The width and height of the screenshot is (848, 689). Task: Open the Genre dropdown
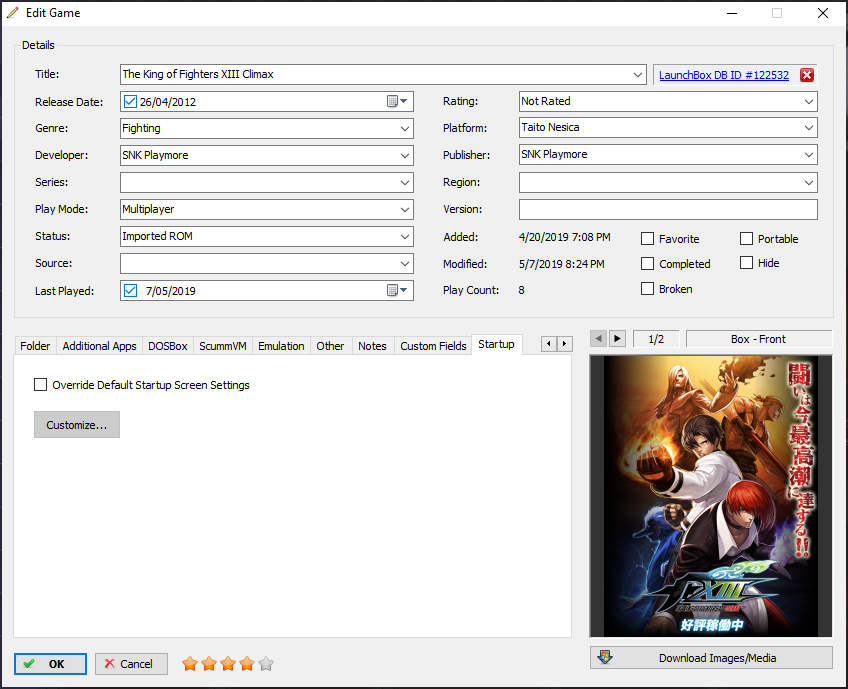(x=405, y=129)
